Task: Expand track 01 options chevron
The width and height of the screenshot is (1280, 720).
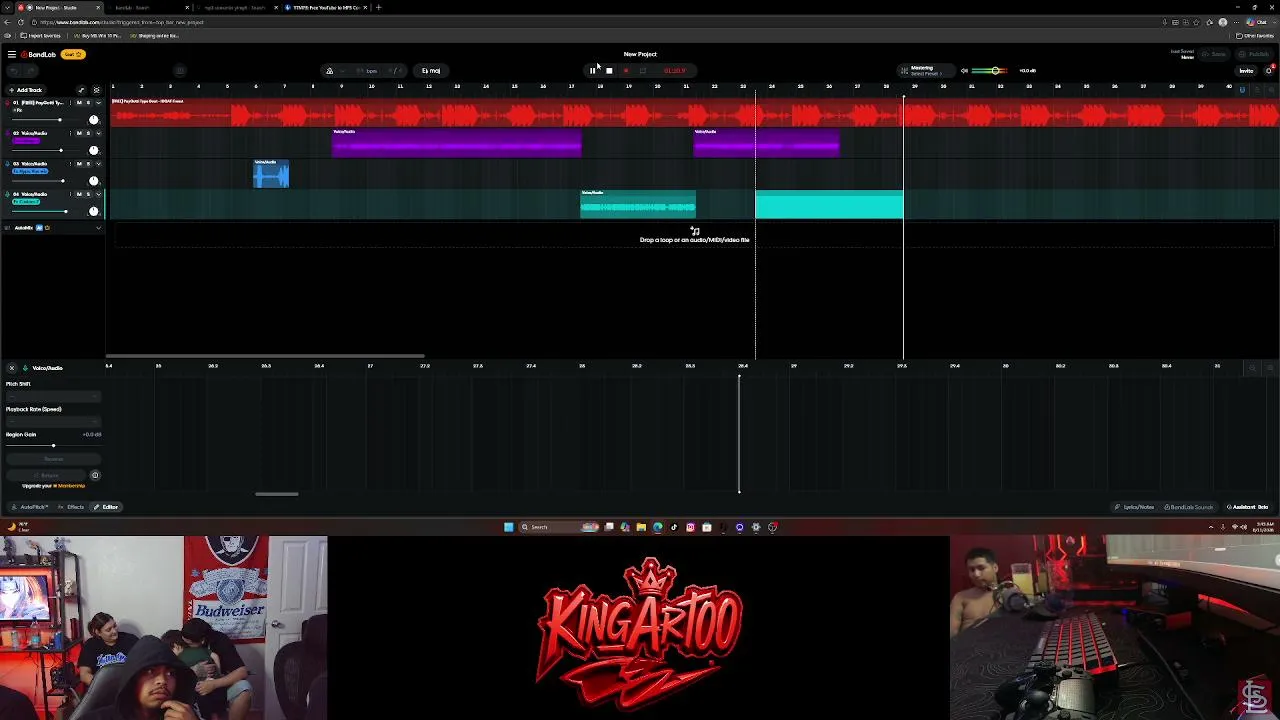Action: pyautogui.click(x=98, y=103)
